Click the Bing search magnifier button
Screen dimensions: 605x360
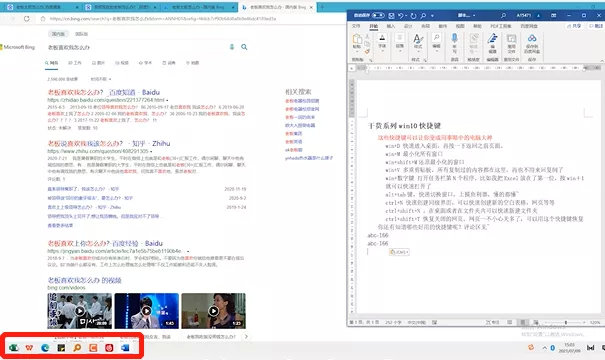pos(244,47)
